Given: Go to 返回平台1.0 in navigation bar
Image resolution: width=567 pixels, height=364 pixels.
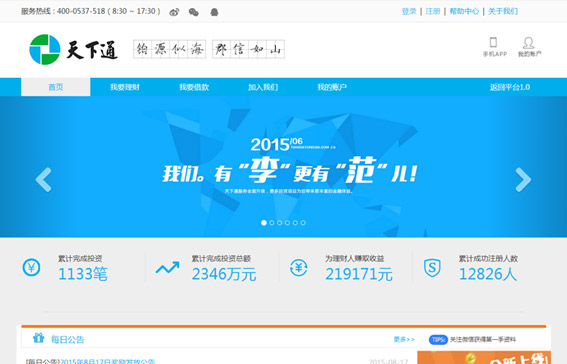Looking at the screenshot, I should pyautogui.click(x=510, y=87).
